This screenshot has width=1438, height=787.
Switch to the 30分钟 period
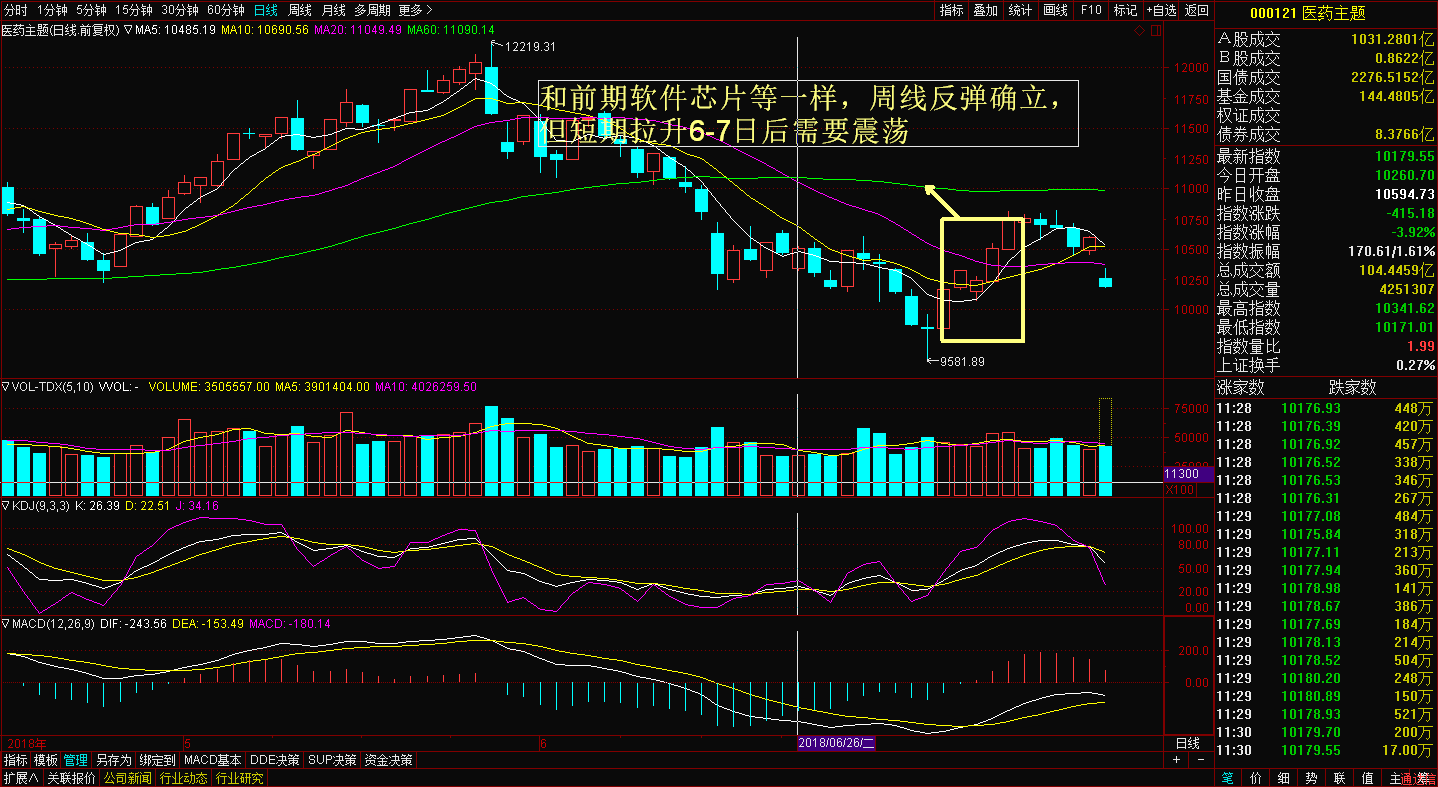[180, 10]
